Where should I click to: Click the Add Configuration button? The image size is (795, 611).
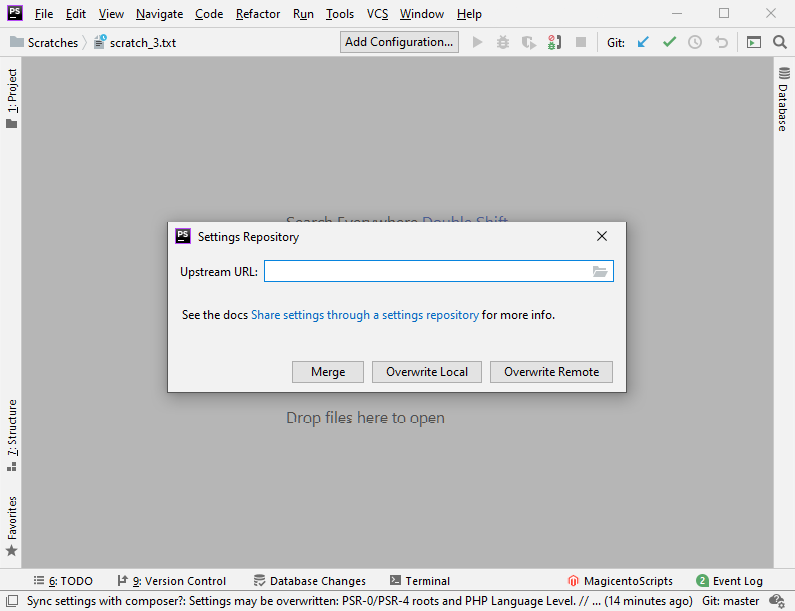pyautogui.click(x=400, y=42)
